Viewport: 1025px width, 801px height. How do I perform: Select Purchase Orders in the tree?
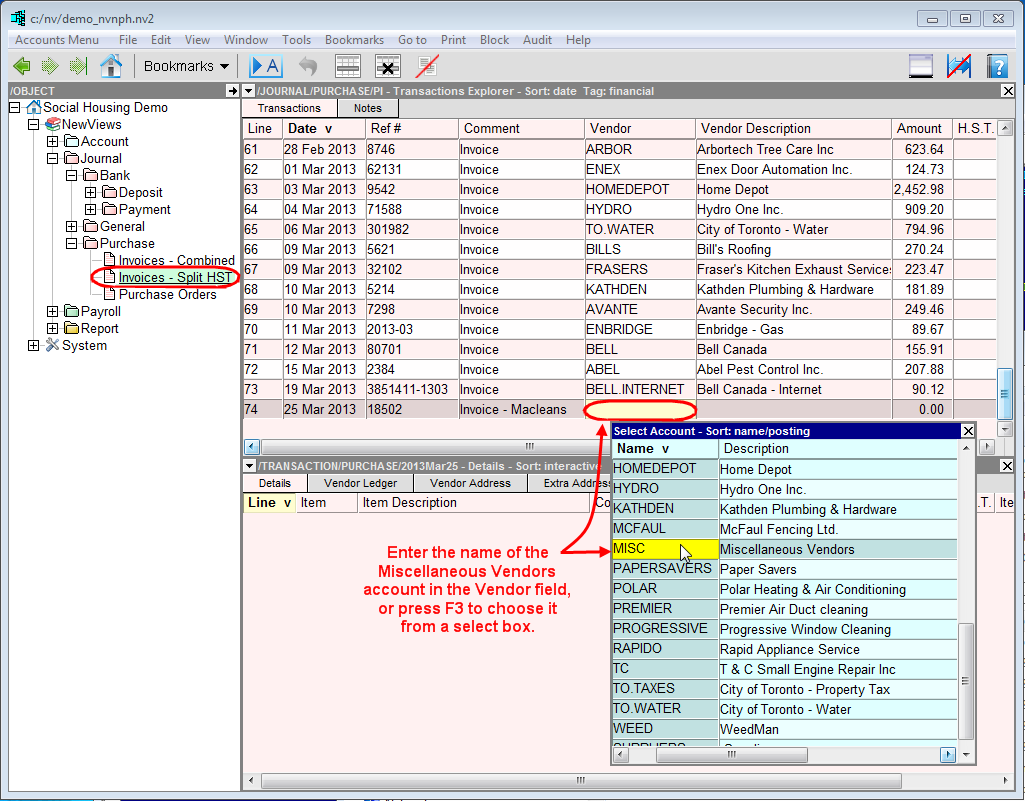click(x=167, y=295)
